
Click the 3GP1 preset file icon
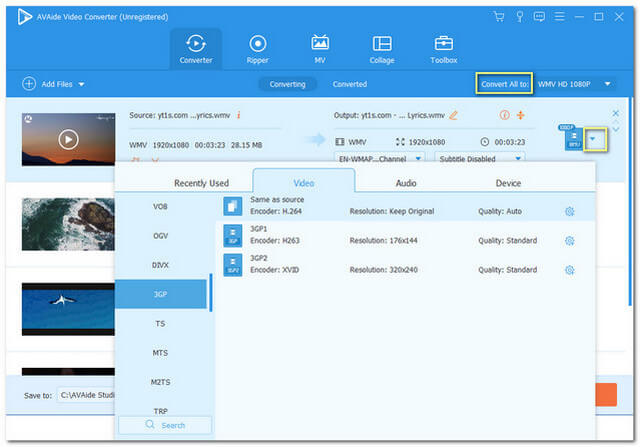(x=233, y=236)
